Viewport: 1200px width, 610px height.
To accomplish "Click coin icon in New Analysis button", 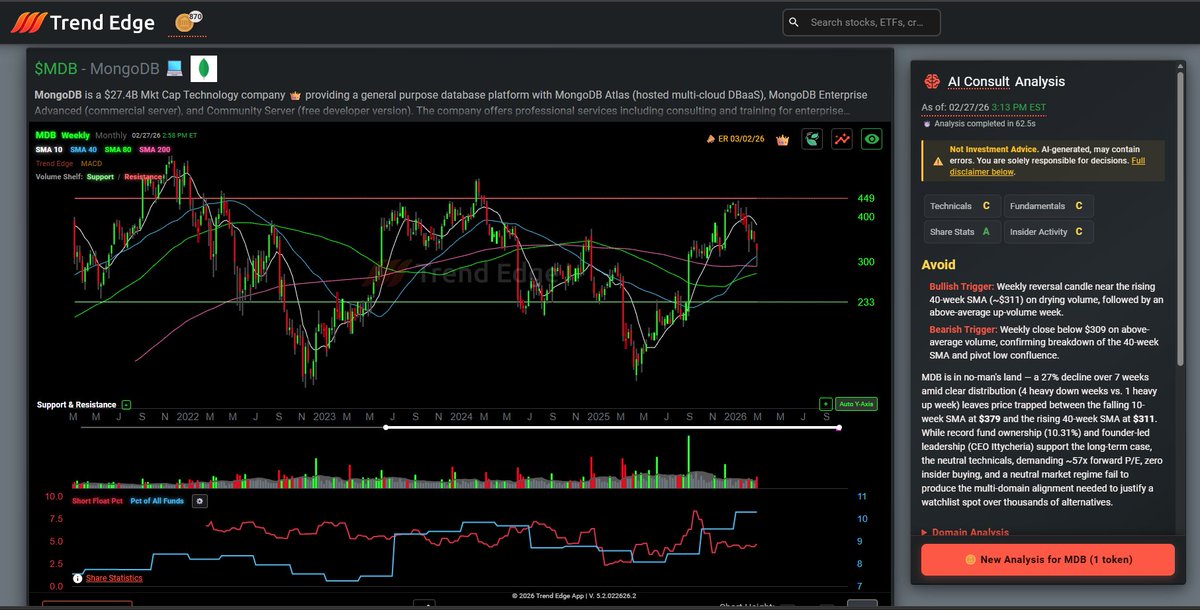I will coord(970,559).
